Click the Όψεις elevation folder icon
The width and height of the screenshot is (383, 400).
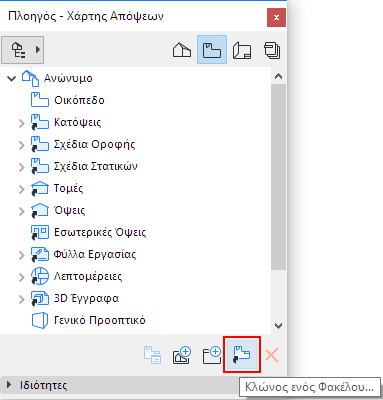point(40,210)
